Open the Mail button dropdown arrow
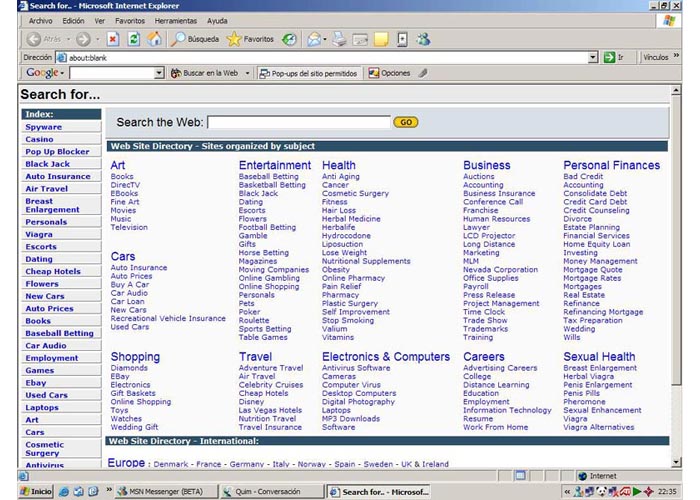Viewport: 700px width, 500px height. (325, 39)
